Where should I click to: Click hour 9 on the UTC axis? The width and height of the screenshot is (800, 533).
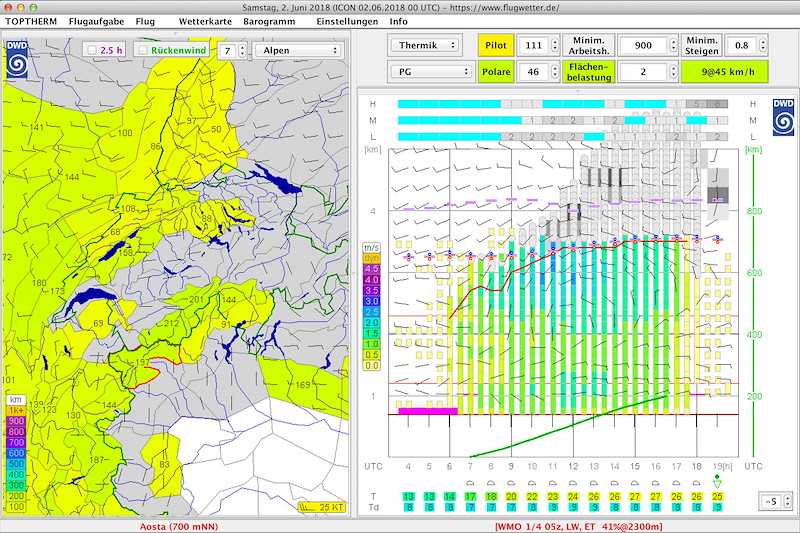(x=511, y=466)
